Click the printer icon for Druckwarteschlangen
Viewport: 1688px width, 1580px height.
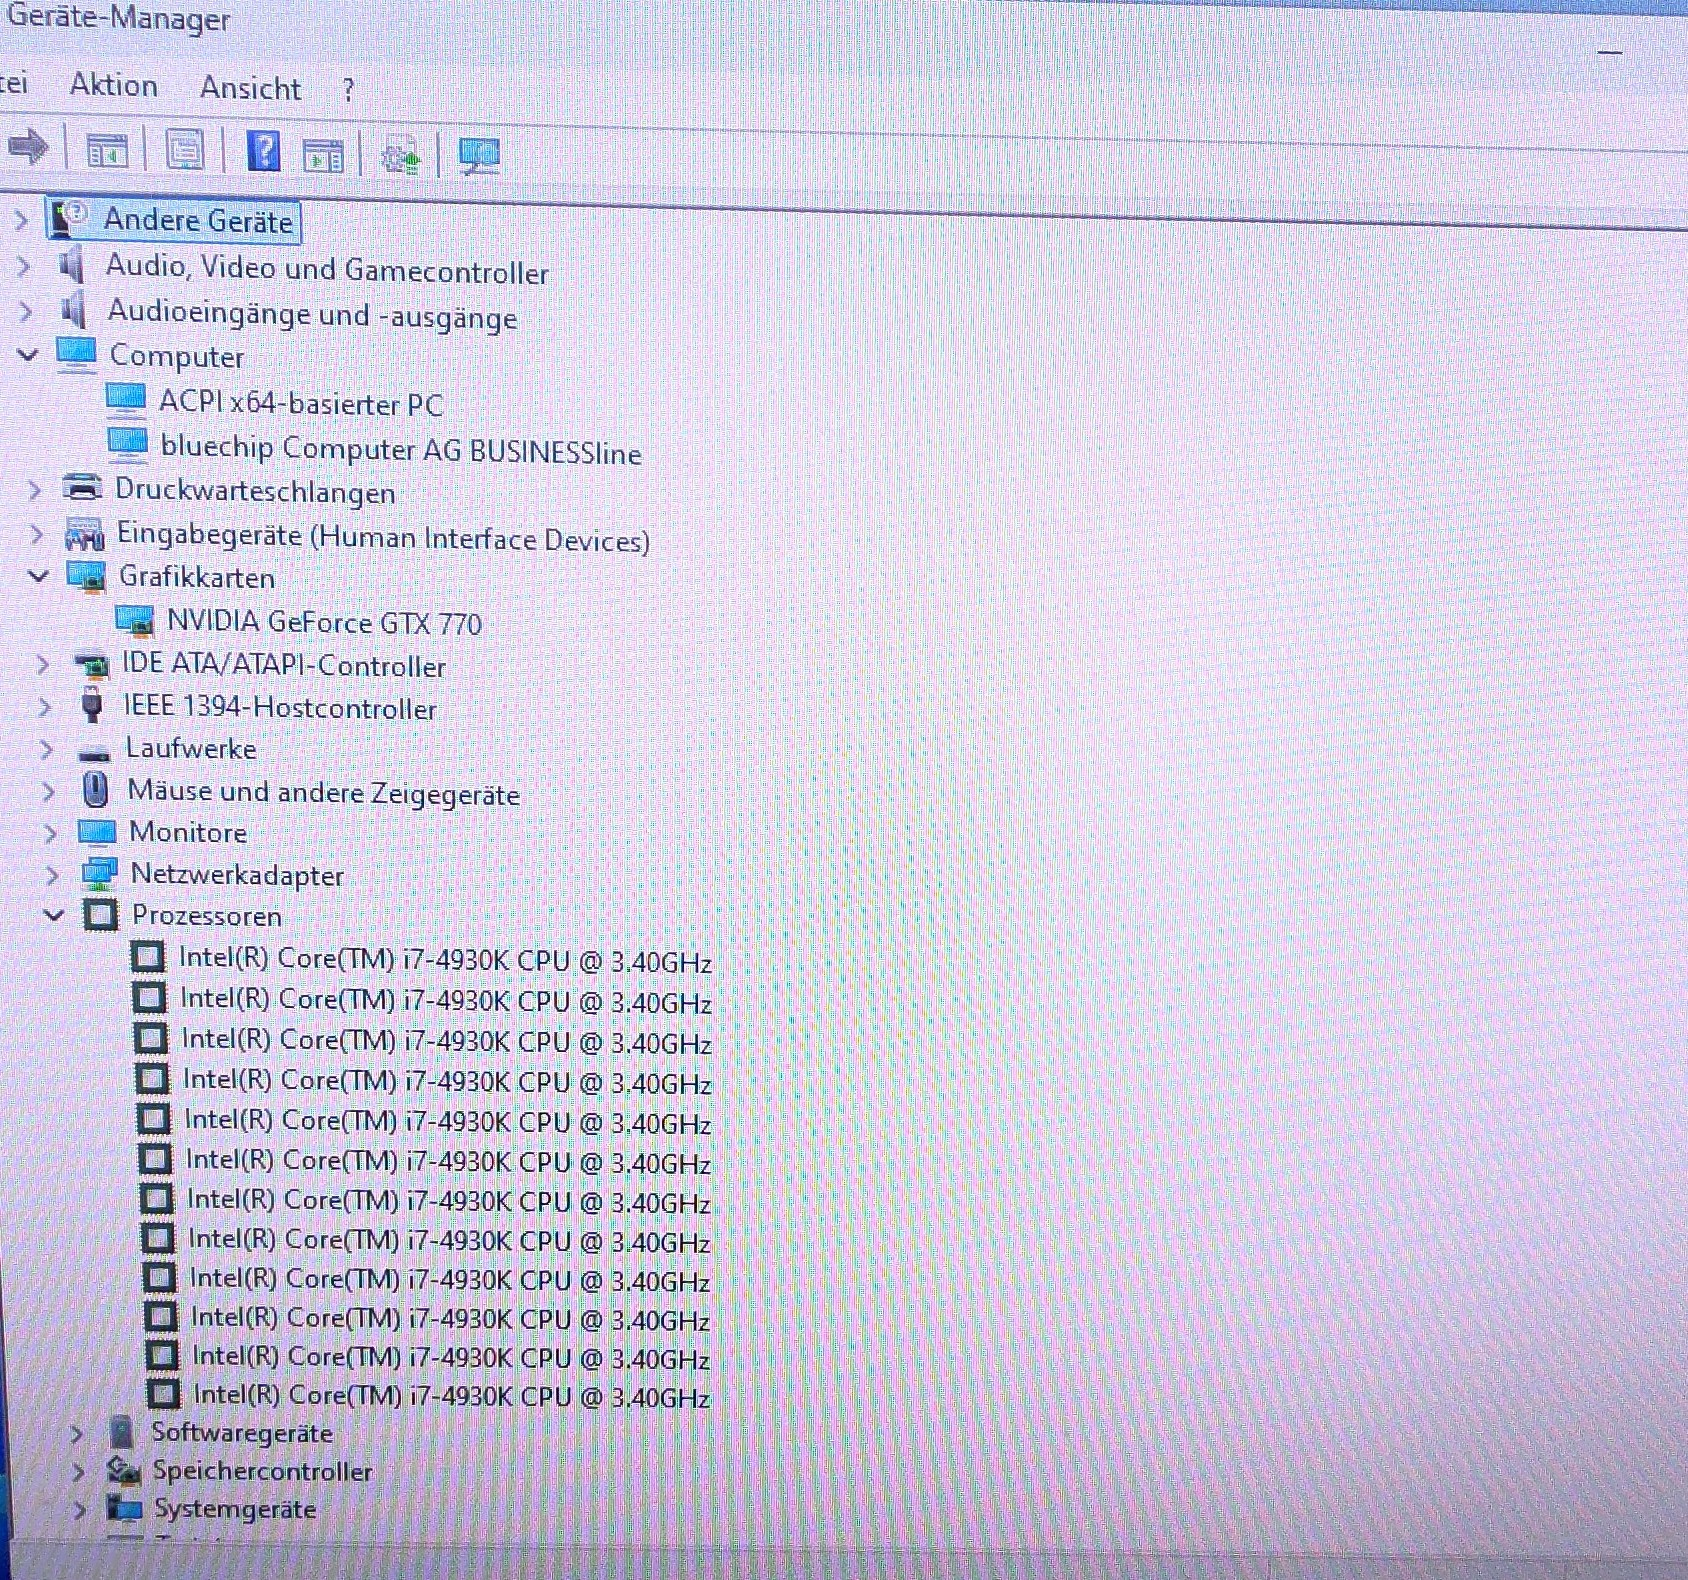83,488
